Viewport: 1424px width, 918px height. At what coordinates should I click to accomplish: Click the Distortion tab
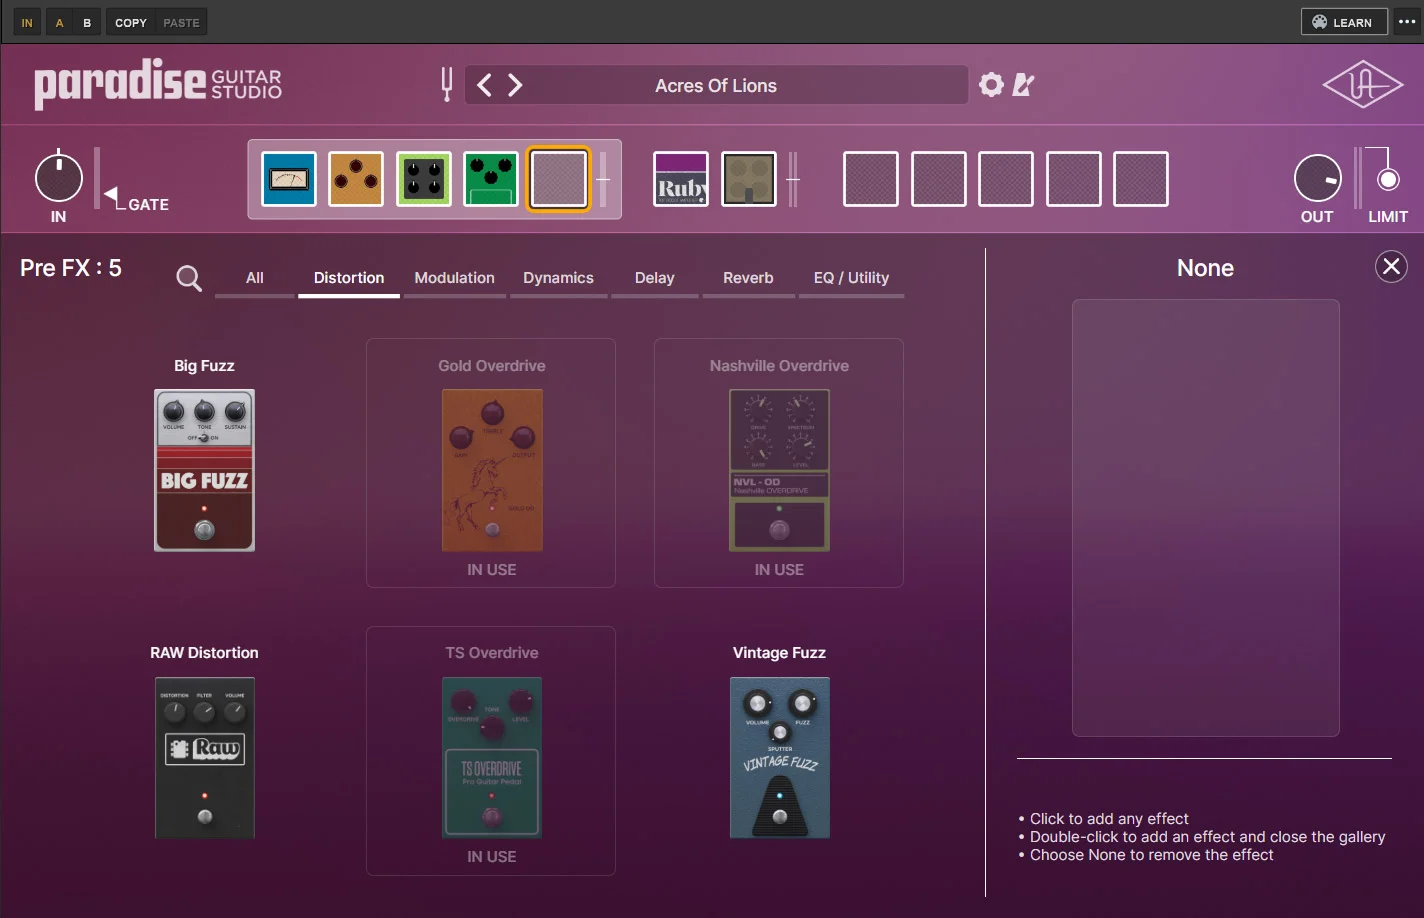[349, 278]
